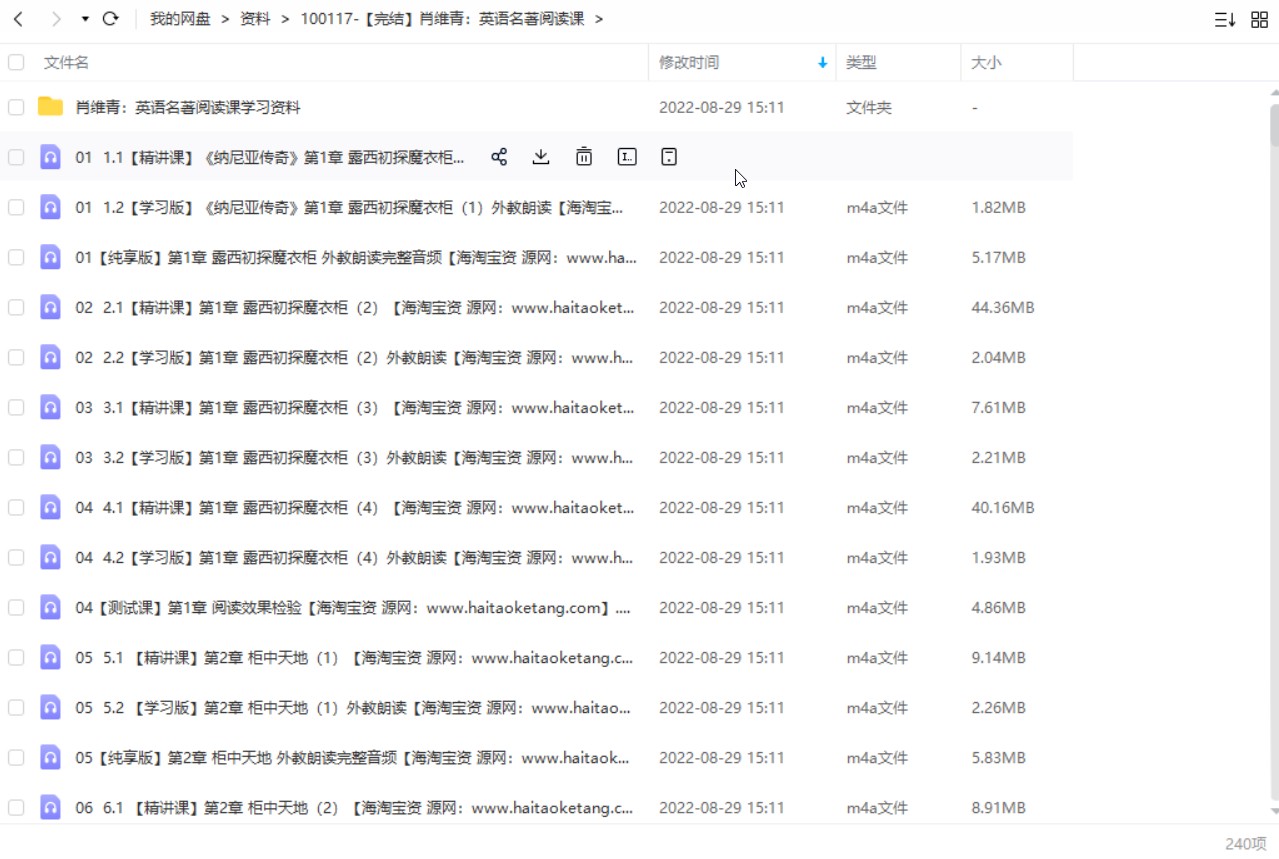Check the box for 04 测试课 file
This screenshot has width=1279, height=859.
[x=16, y=607]
